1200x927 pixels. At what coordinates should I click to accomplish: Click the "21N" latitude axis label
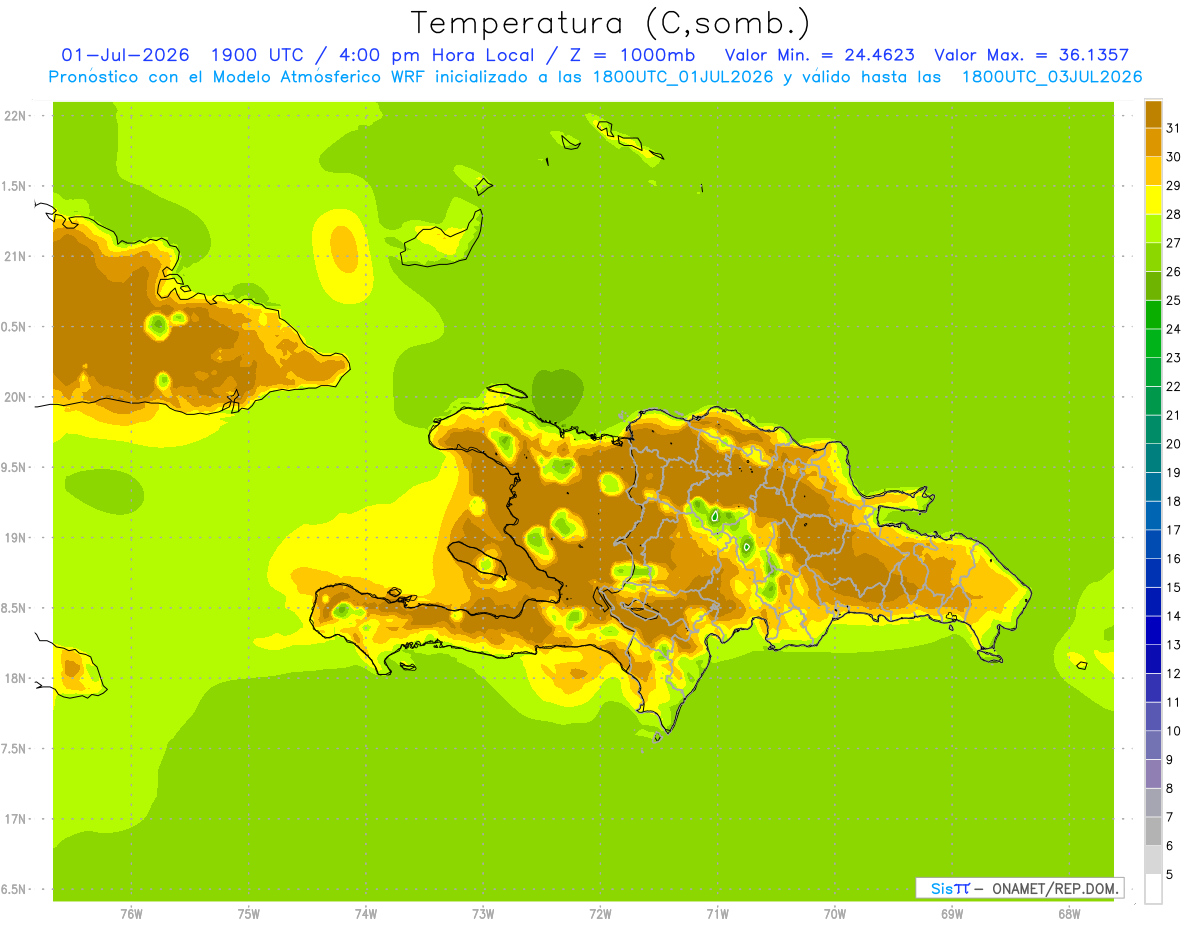point(16,257)
